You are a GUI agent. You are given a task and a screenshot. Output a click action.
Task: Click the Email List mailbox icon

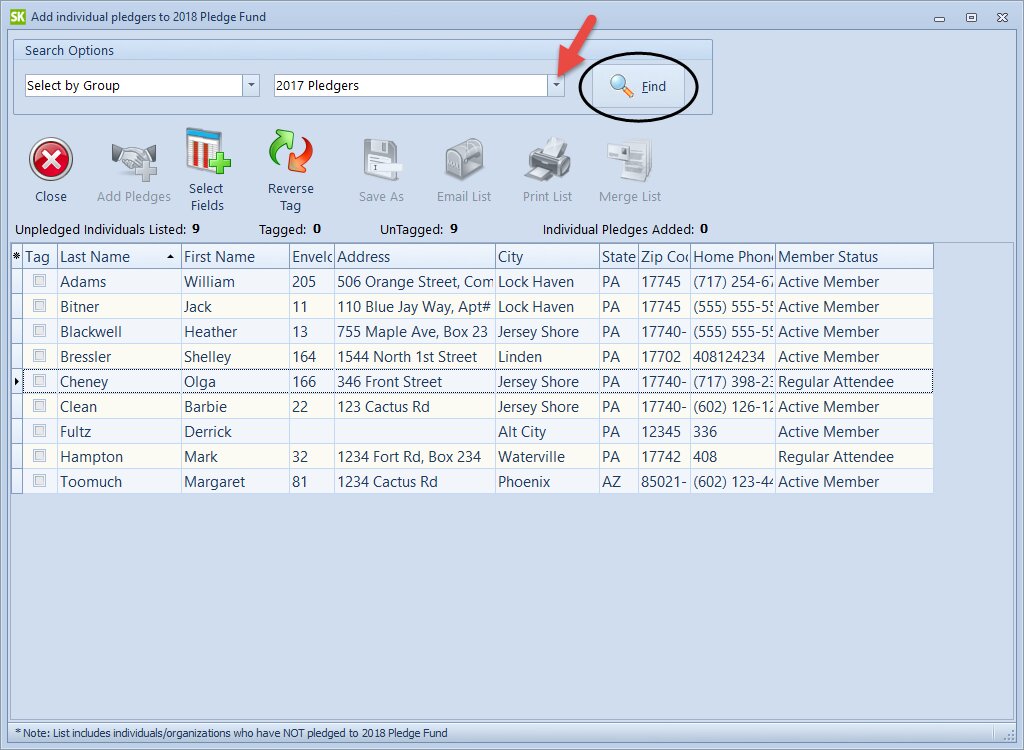464,160
